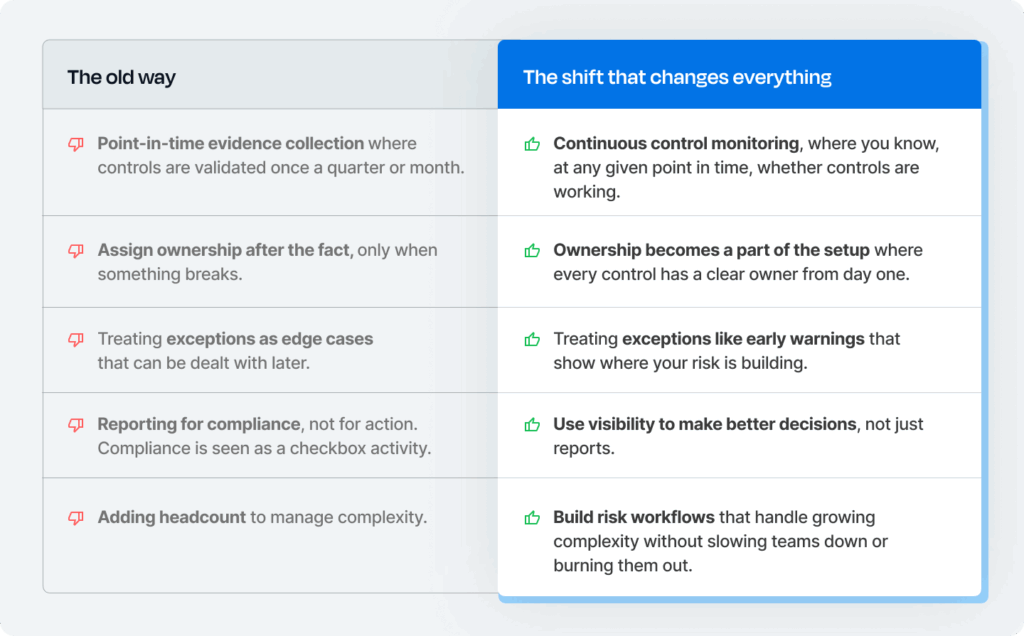Click the 'Point-in-time evidence collection' bold text
This screenshot has height=636, width=1024.
point(231,143)
